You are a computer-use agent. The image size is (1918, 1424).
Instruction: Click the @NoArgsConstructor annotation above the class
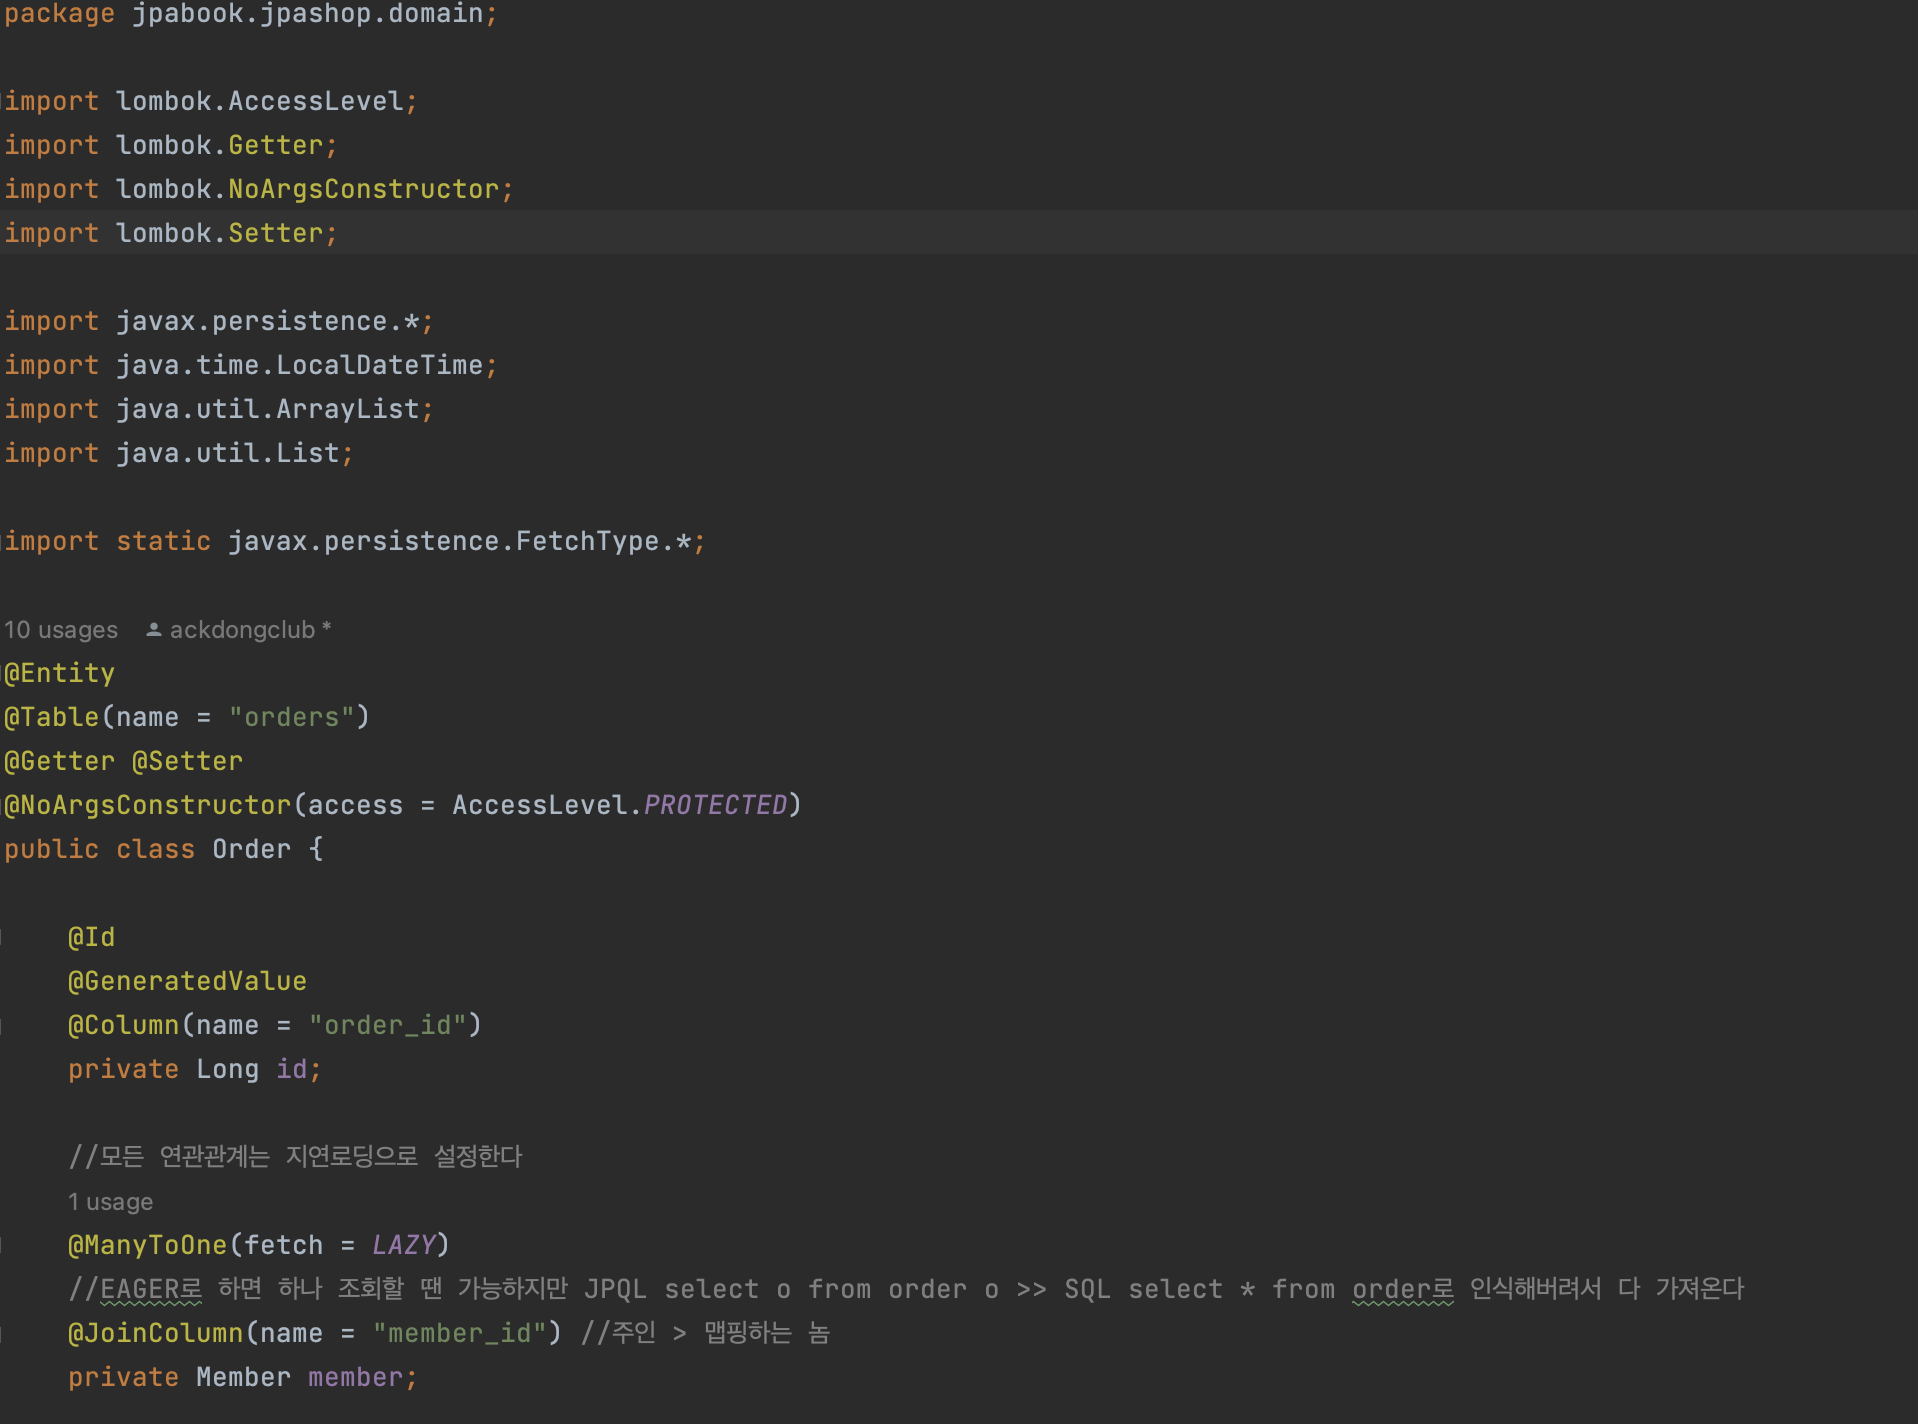pos(148,806)
